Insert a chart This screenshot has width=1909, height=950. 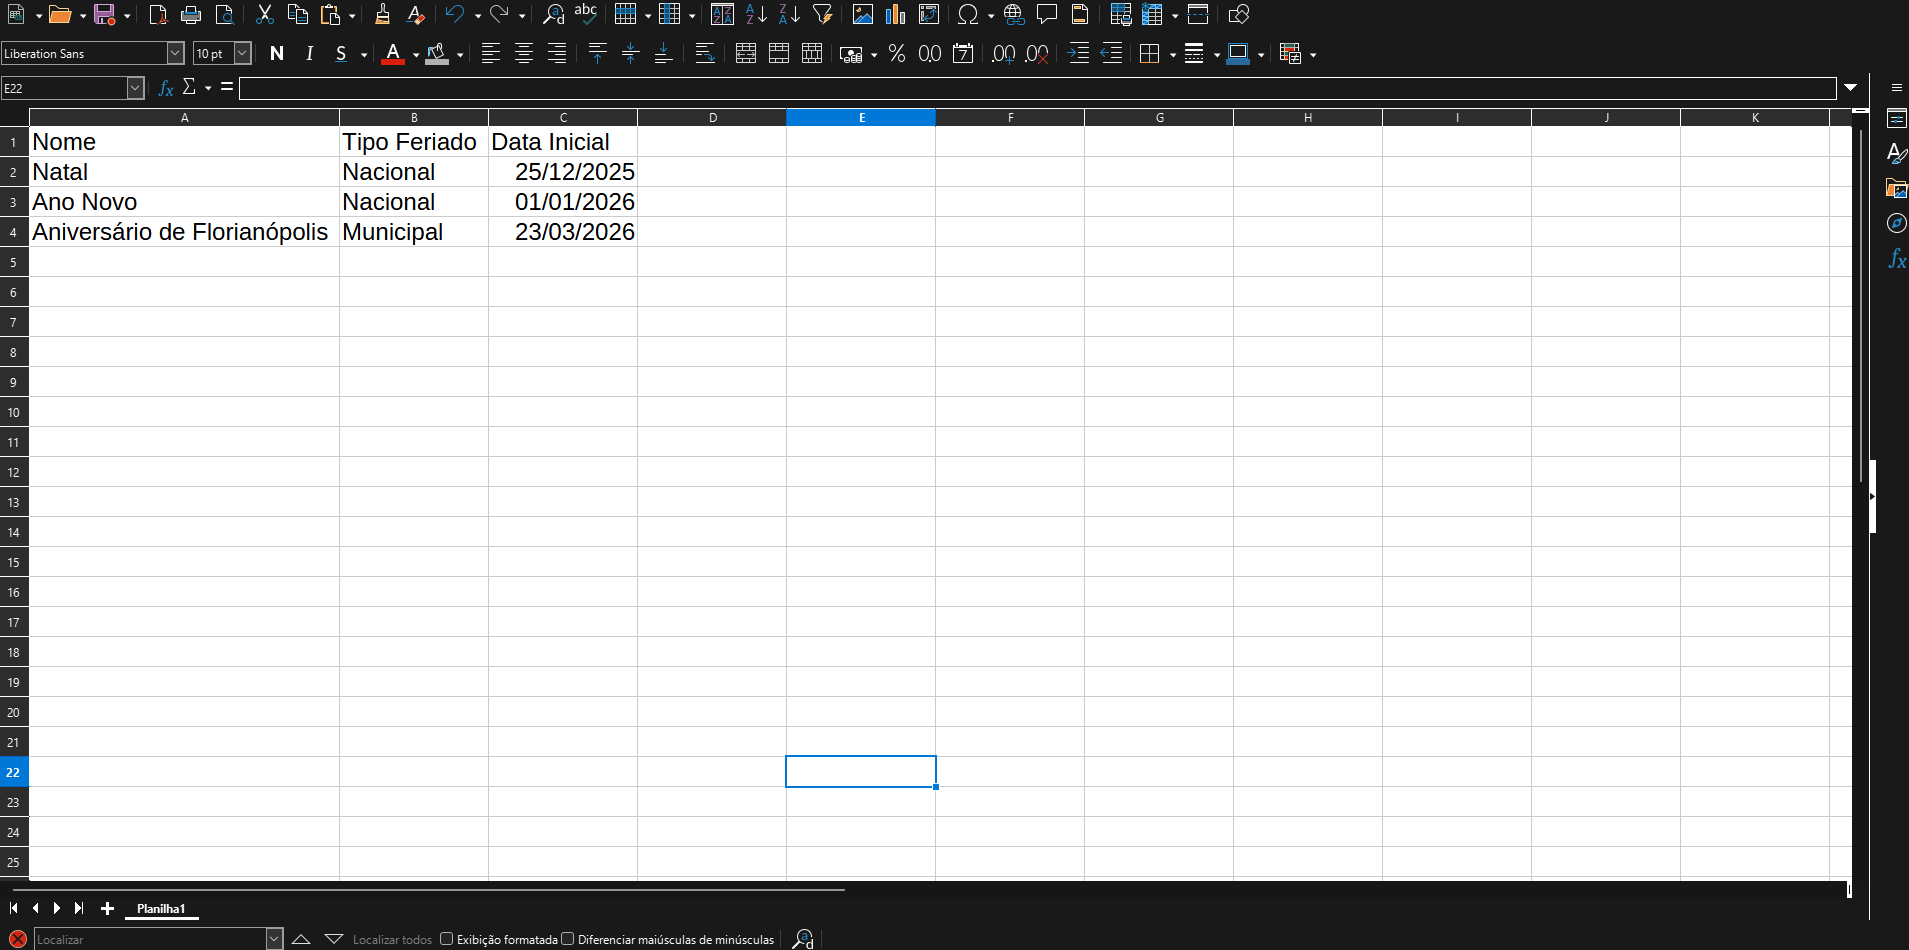coord(896,15)
